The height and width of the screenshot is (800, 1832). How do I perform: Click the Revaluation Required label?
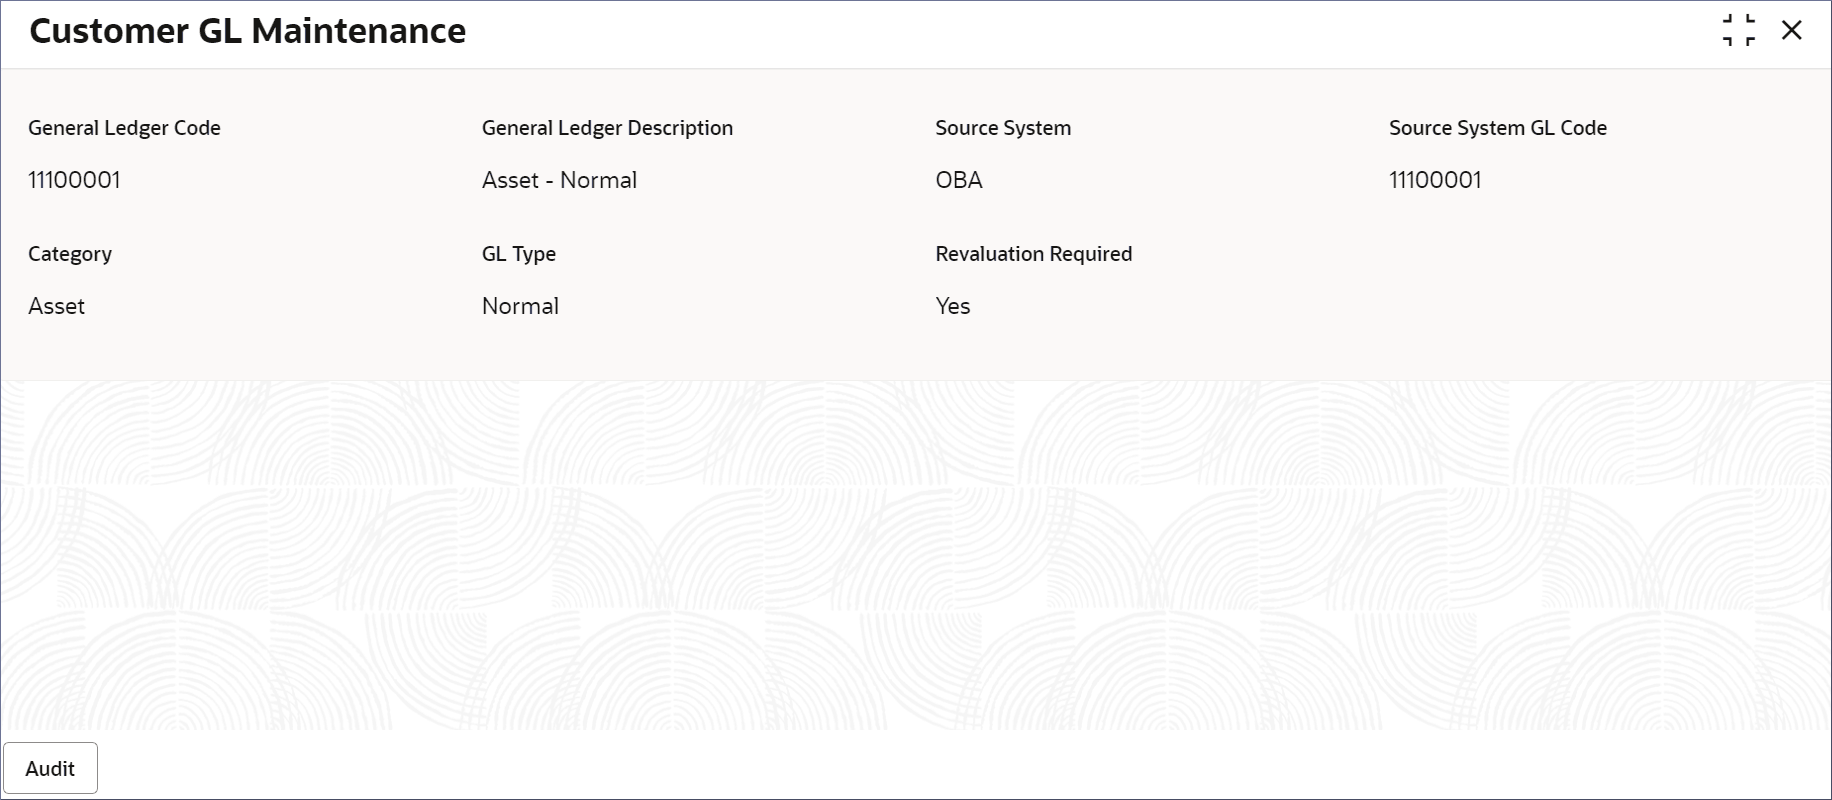coord(1033,254)
